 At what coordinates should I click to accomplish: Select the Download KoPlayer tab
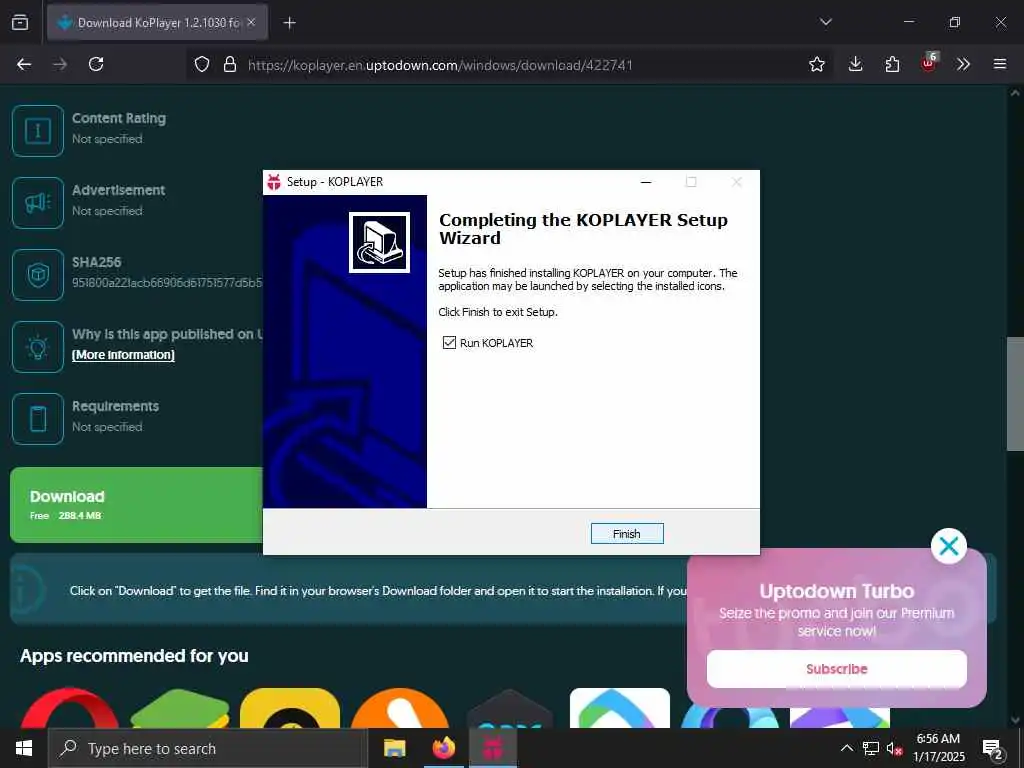click(x=157, y=22)
